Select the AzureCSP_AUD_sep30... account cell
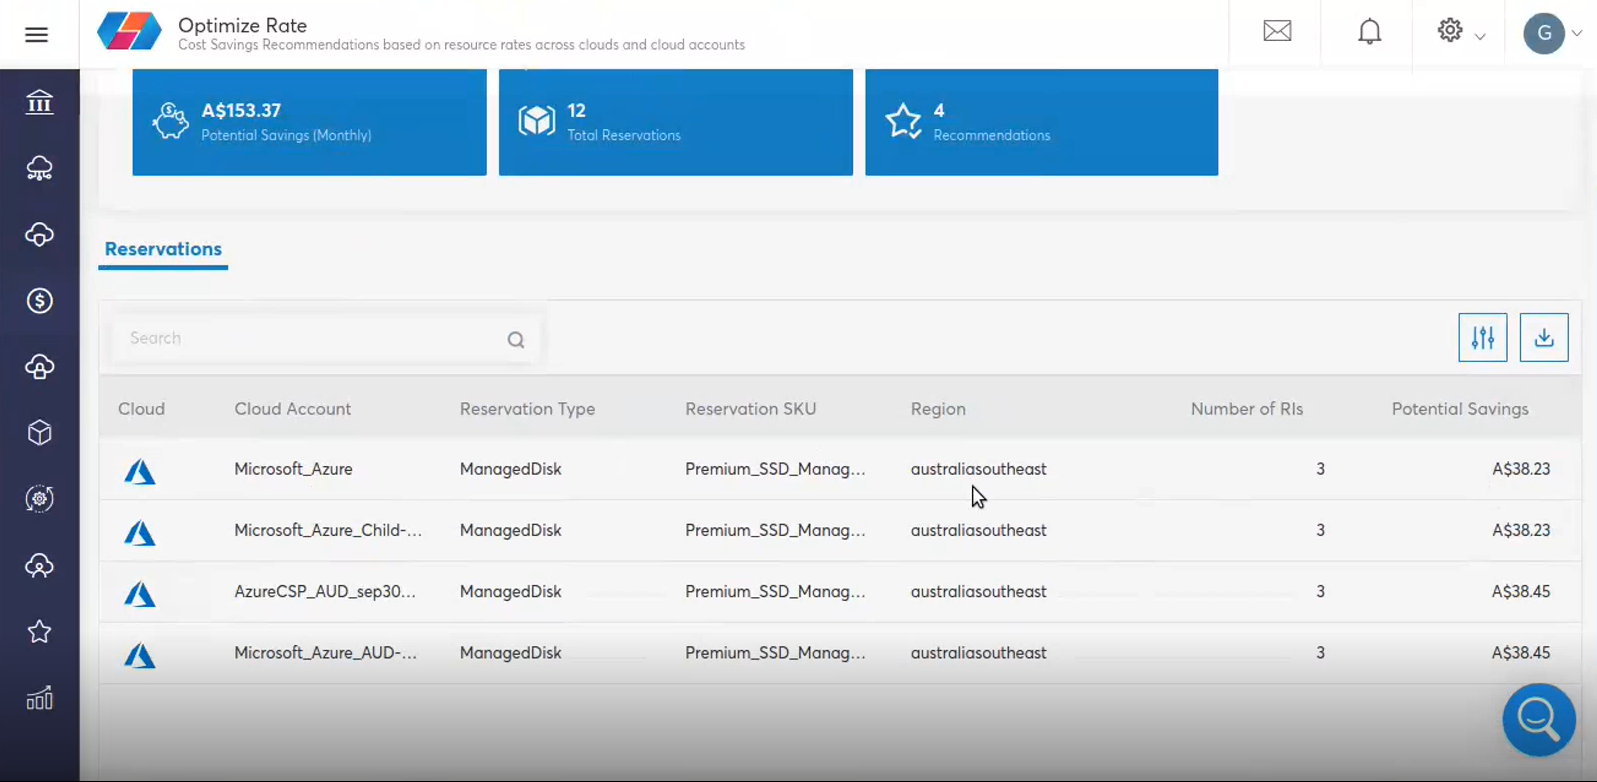The image size is (1597, 782). tap(325, 591)
